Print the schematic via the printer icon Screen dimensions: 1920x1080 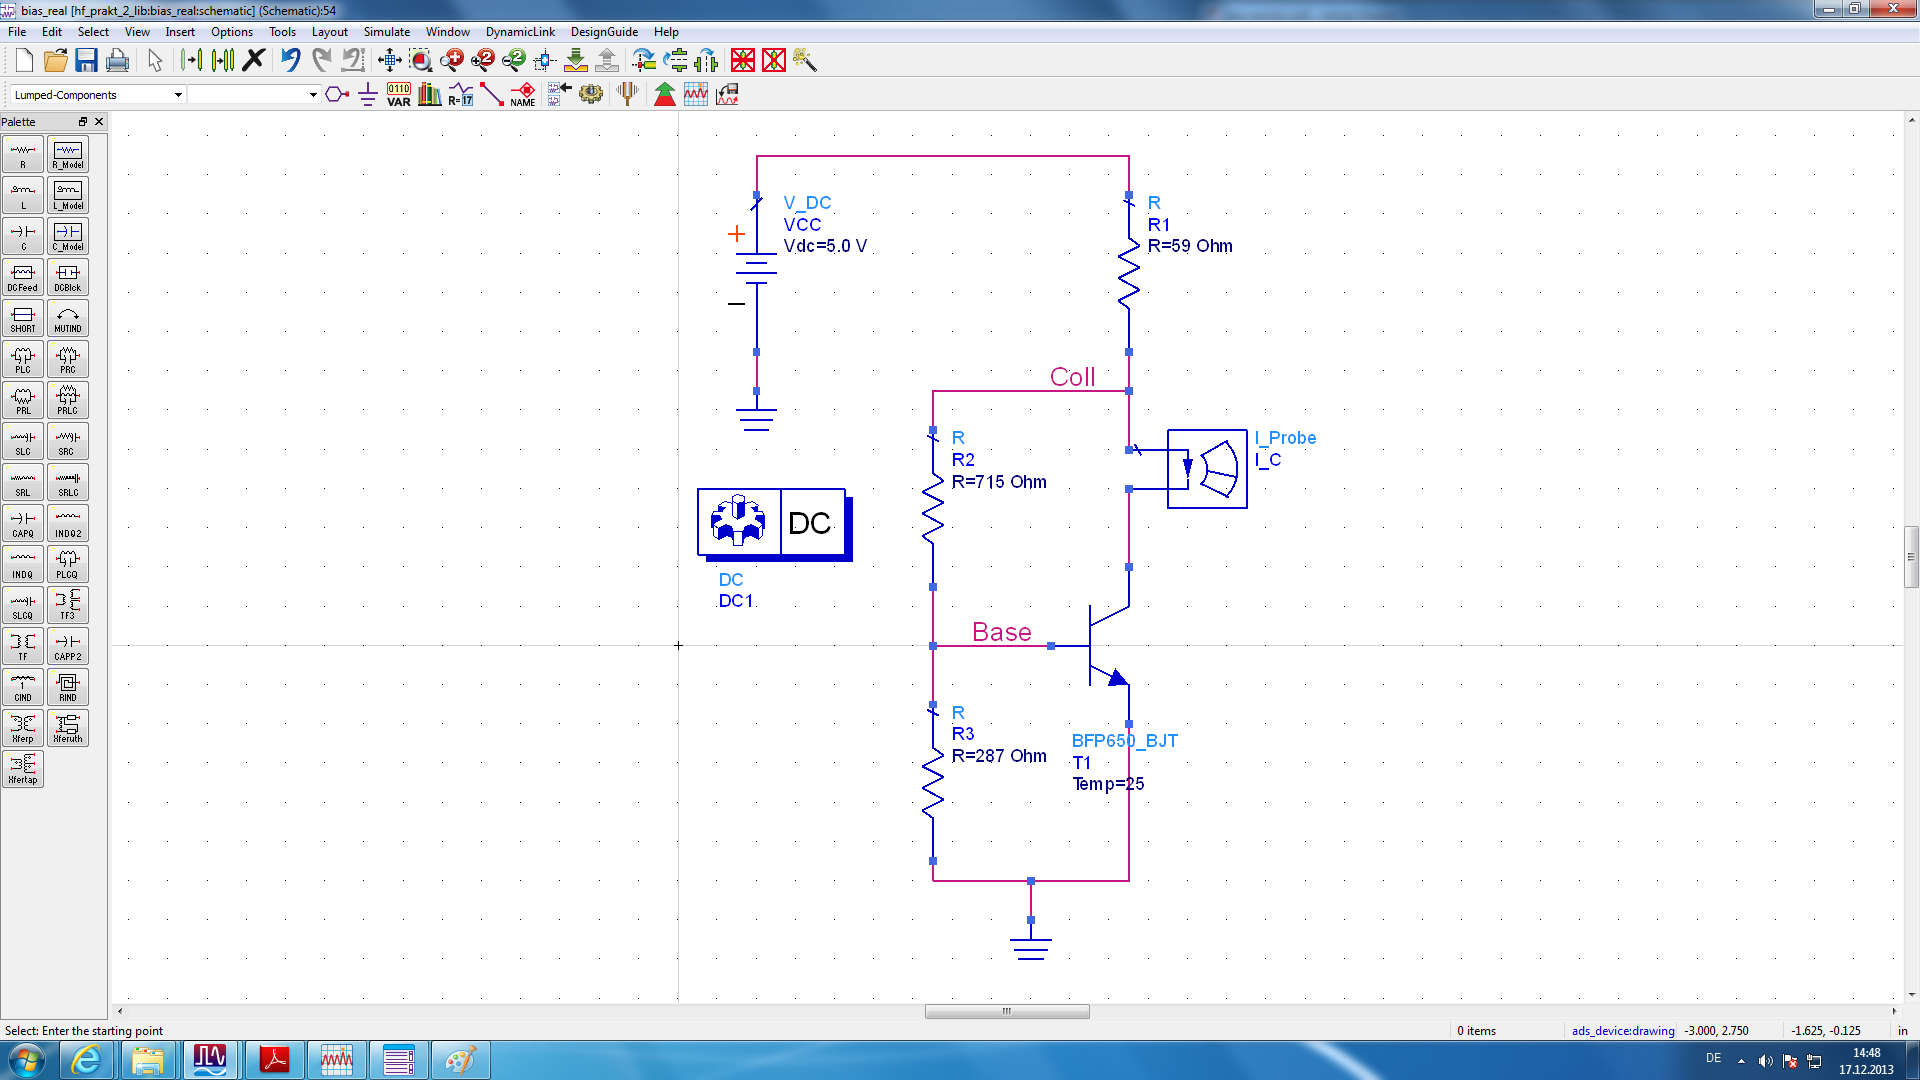tap(117, 61)
